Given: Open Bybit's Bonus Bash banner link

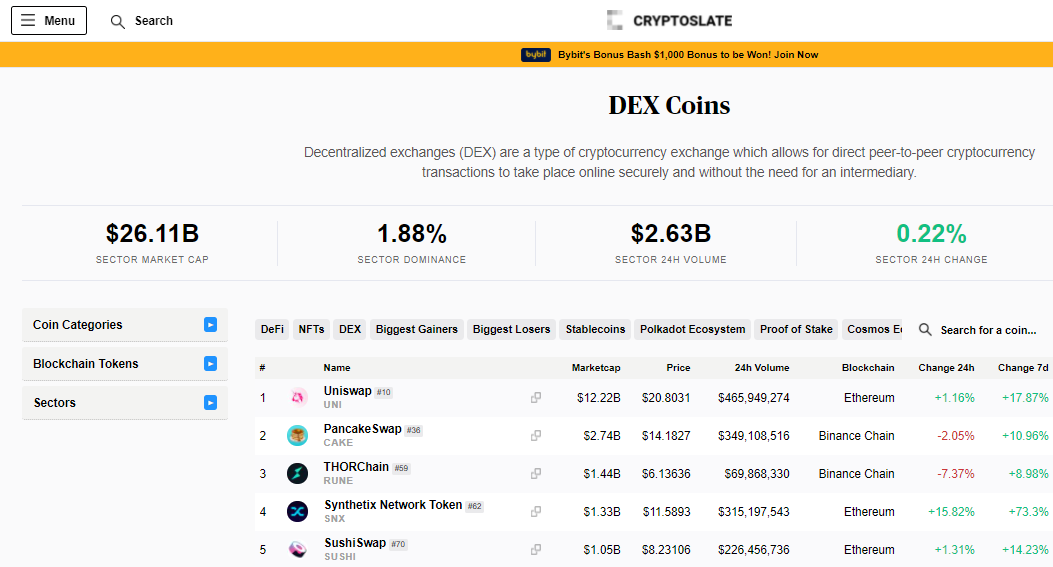Looking at the screenshot, I should [x=688, y=55].
